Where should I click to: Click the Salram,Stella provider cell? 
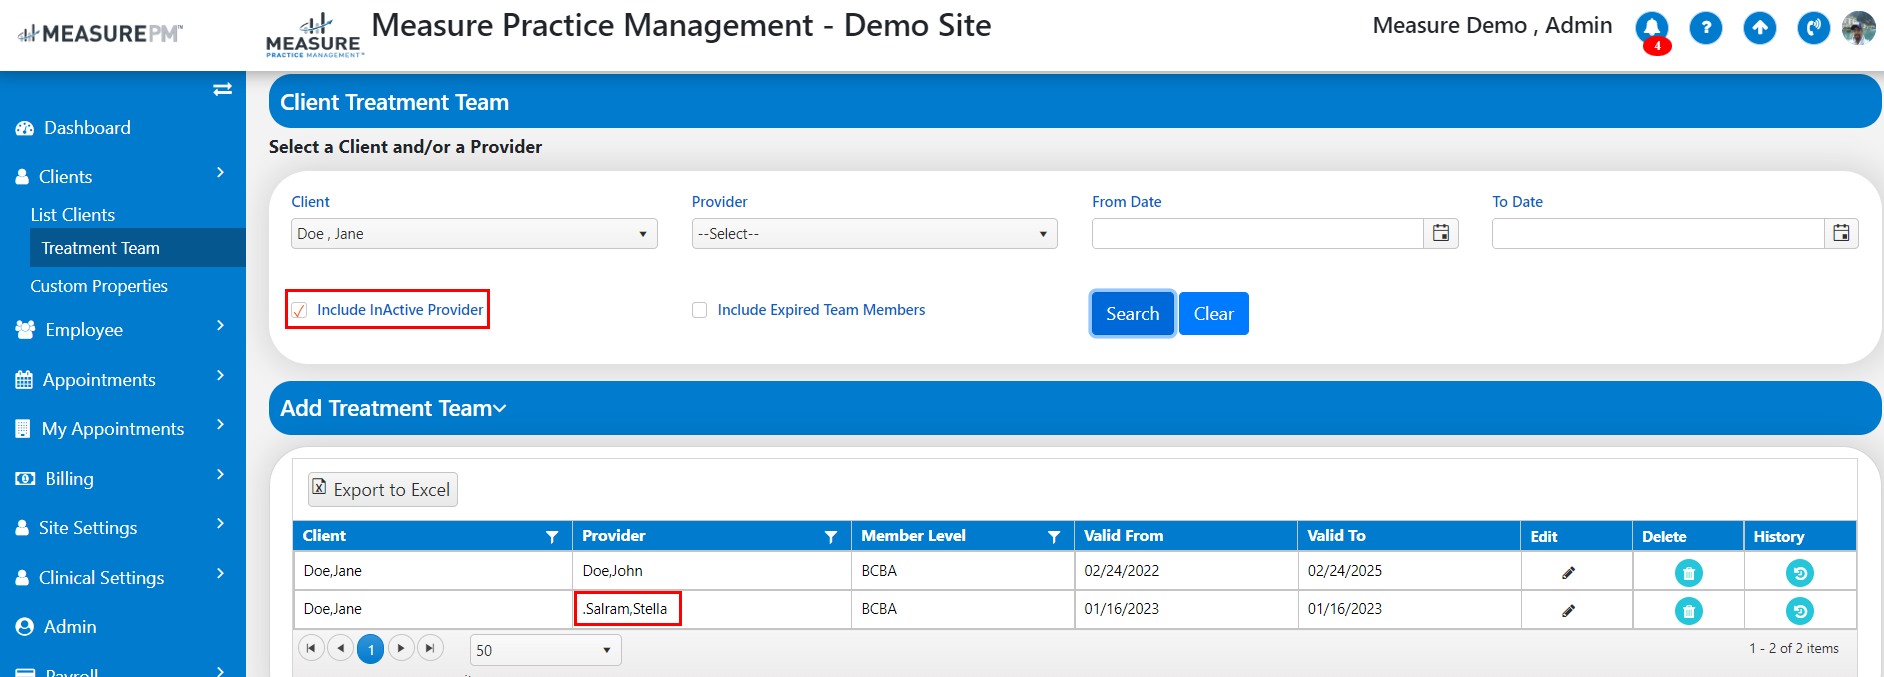click(x=711, y=609)
